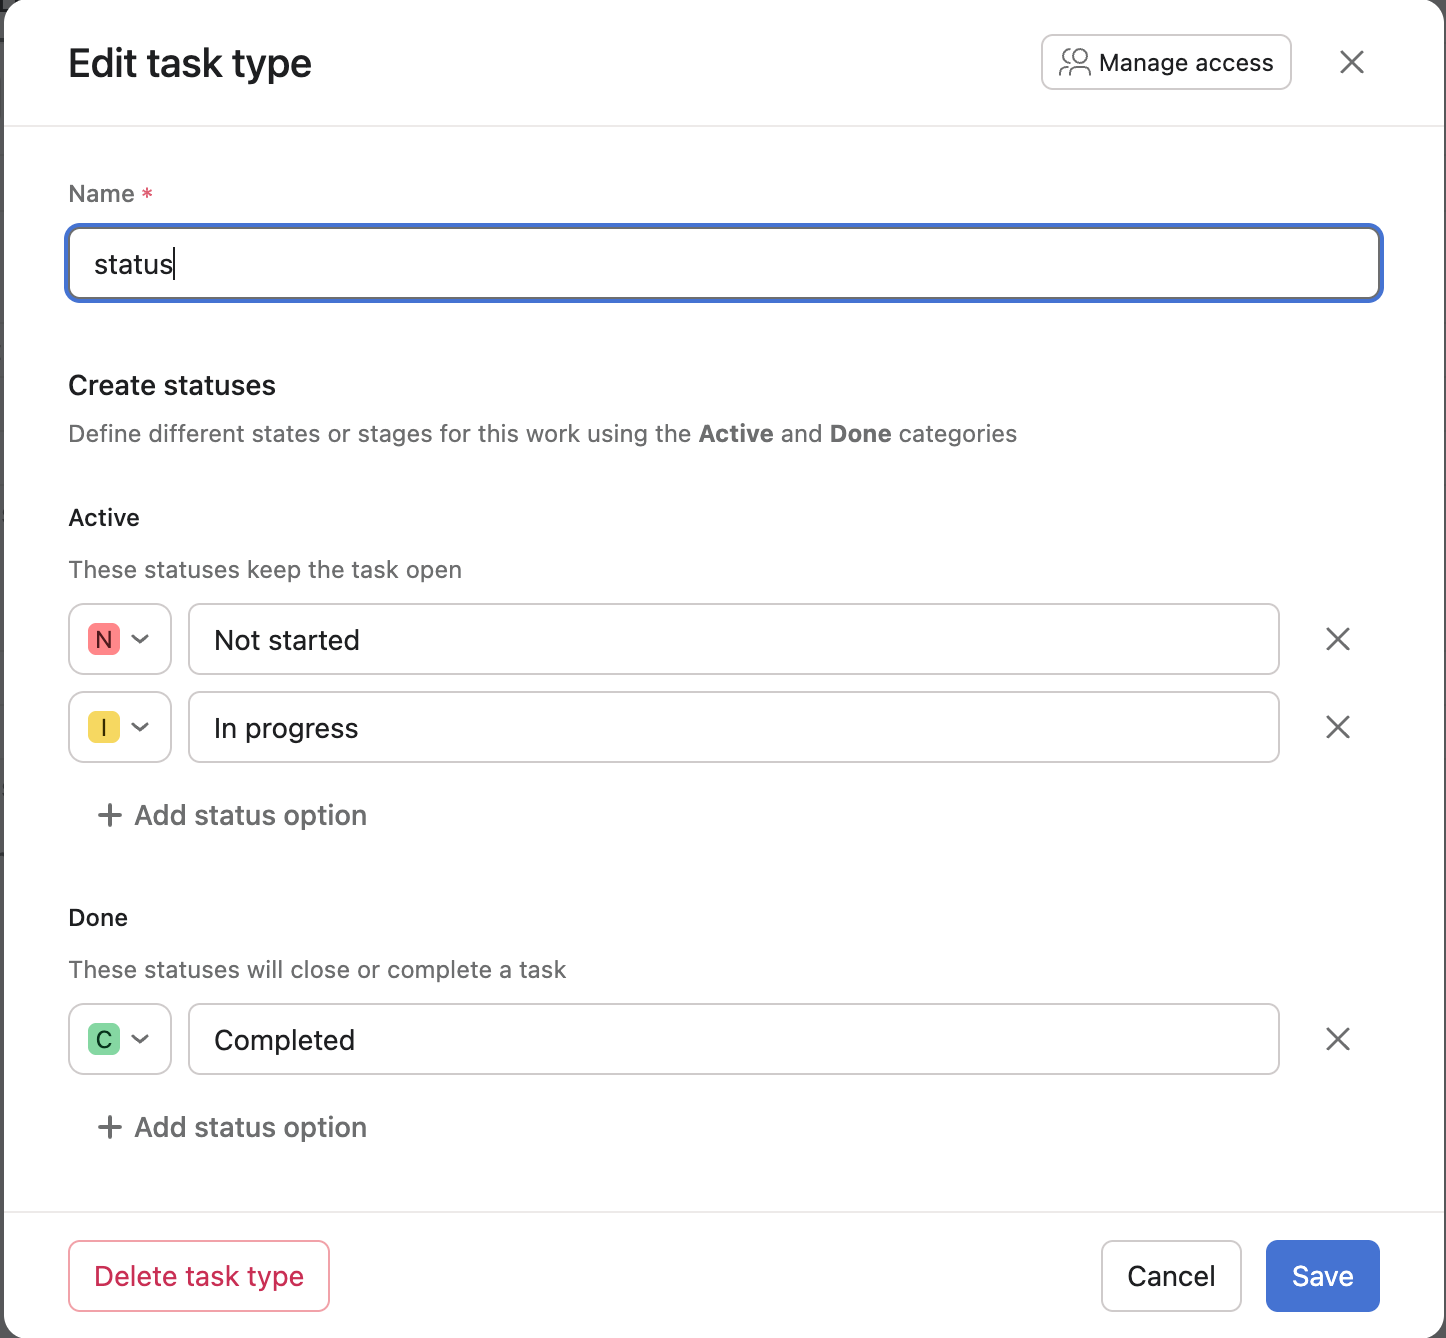1446x1338 pixels.
Task: Remove the In progress status row
Action: click(x=1337, y=727)
